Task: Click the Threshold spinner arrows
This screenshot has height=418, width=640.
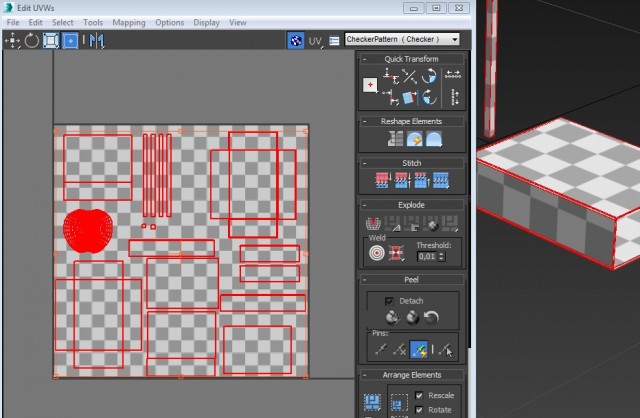Action: tap(441, 256)
